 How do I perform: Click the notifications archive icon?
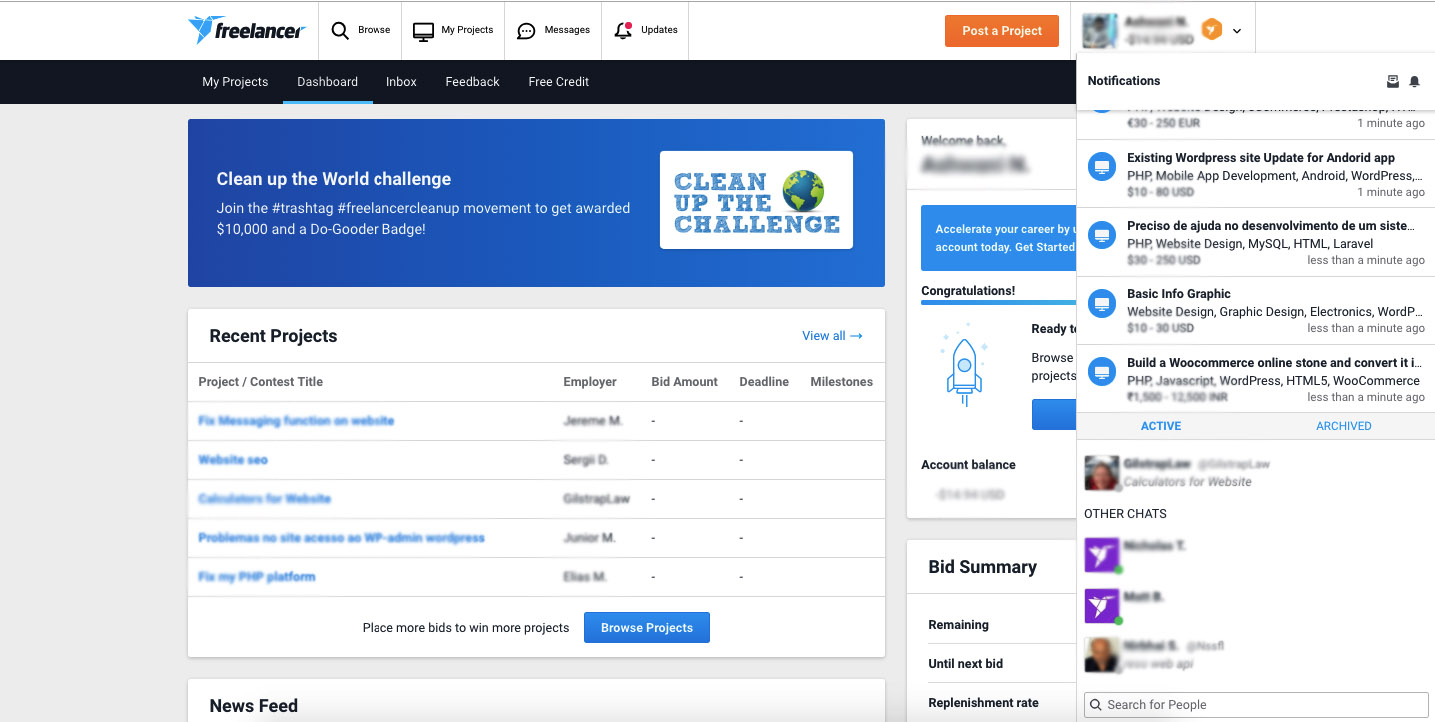[x=1393, y=81]
